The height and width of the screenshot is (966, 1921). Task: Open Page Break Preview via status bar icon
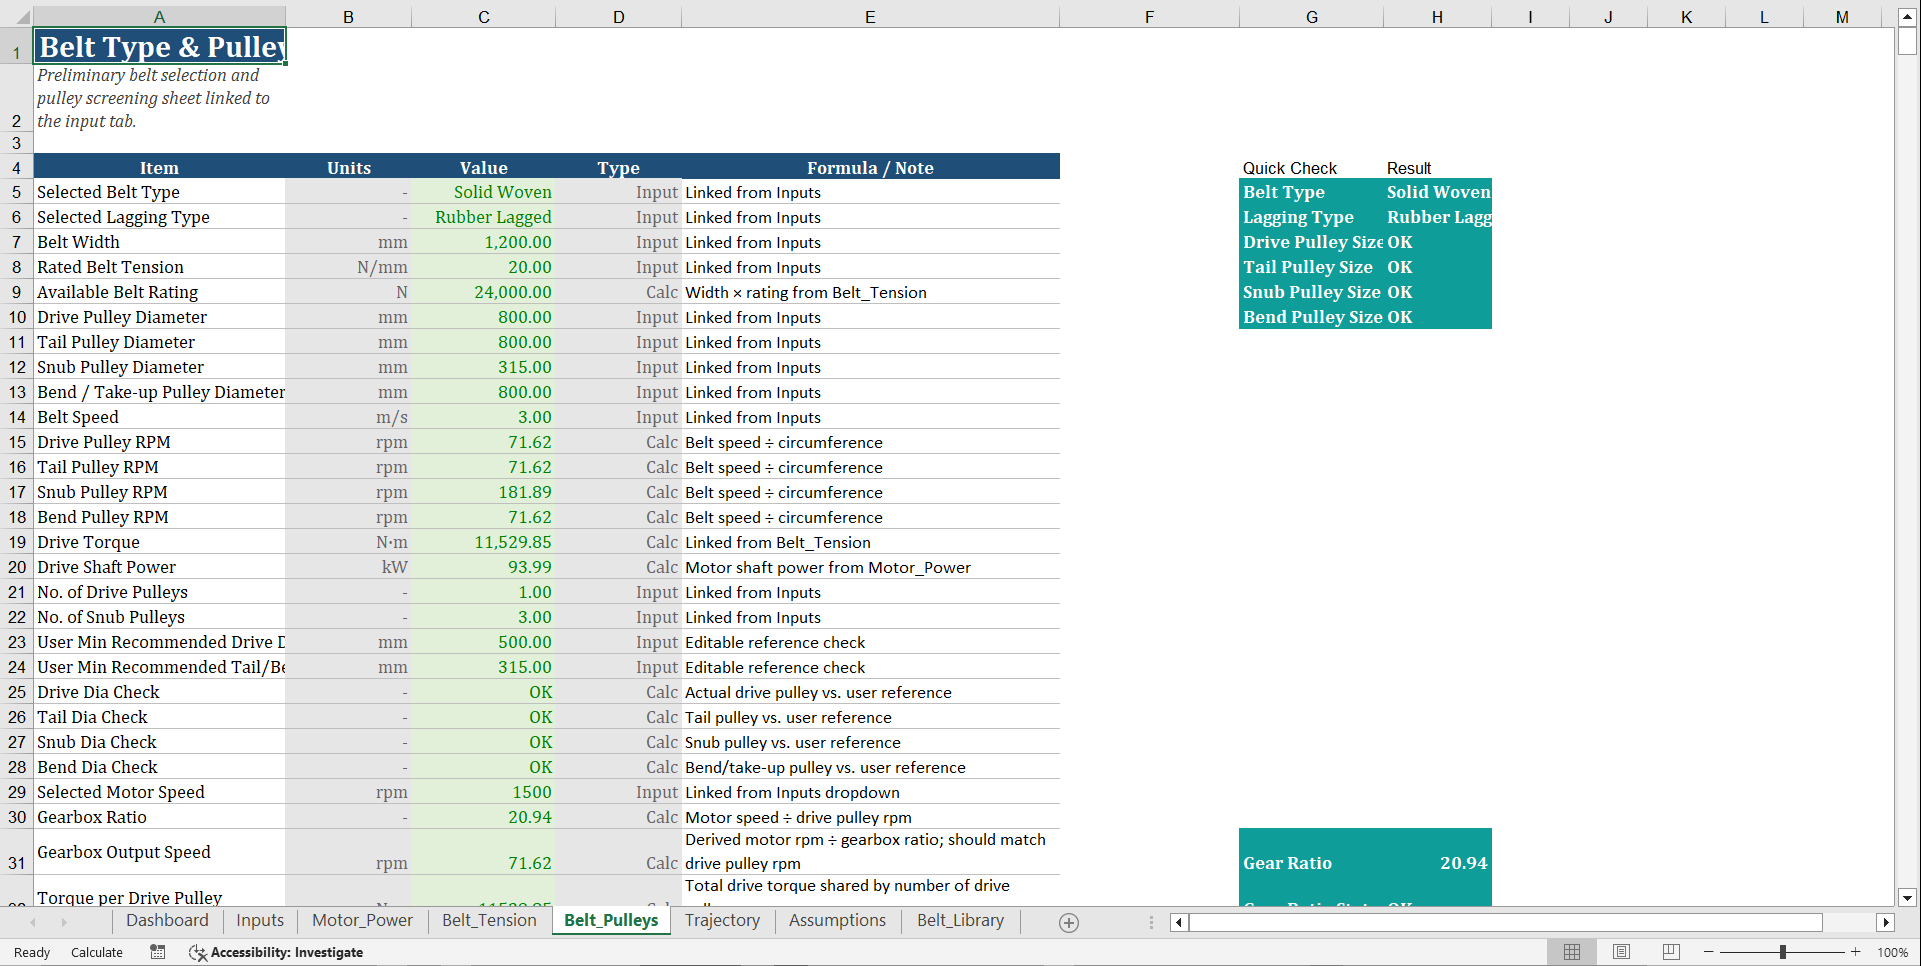[x=1672, y=952]
